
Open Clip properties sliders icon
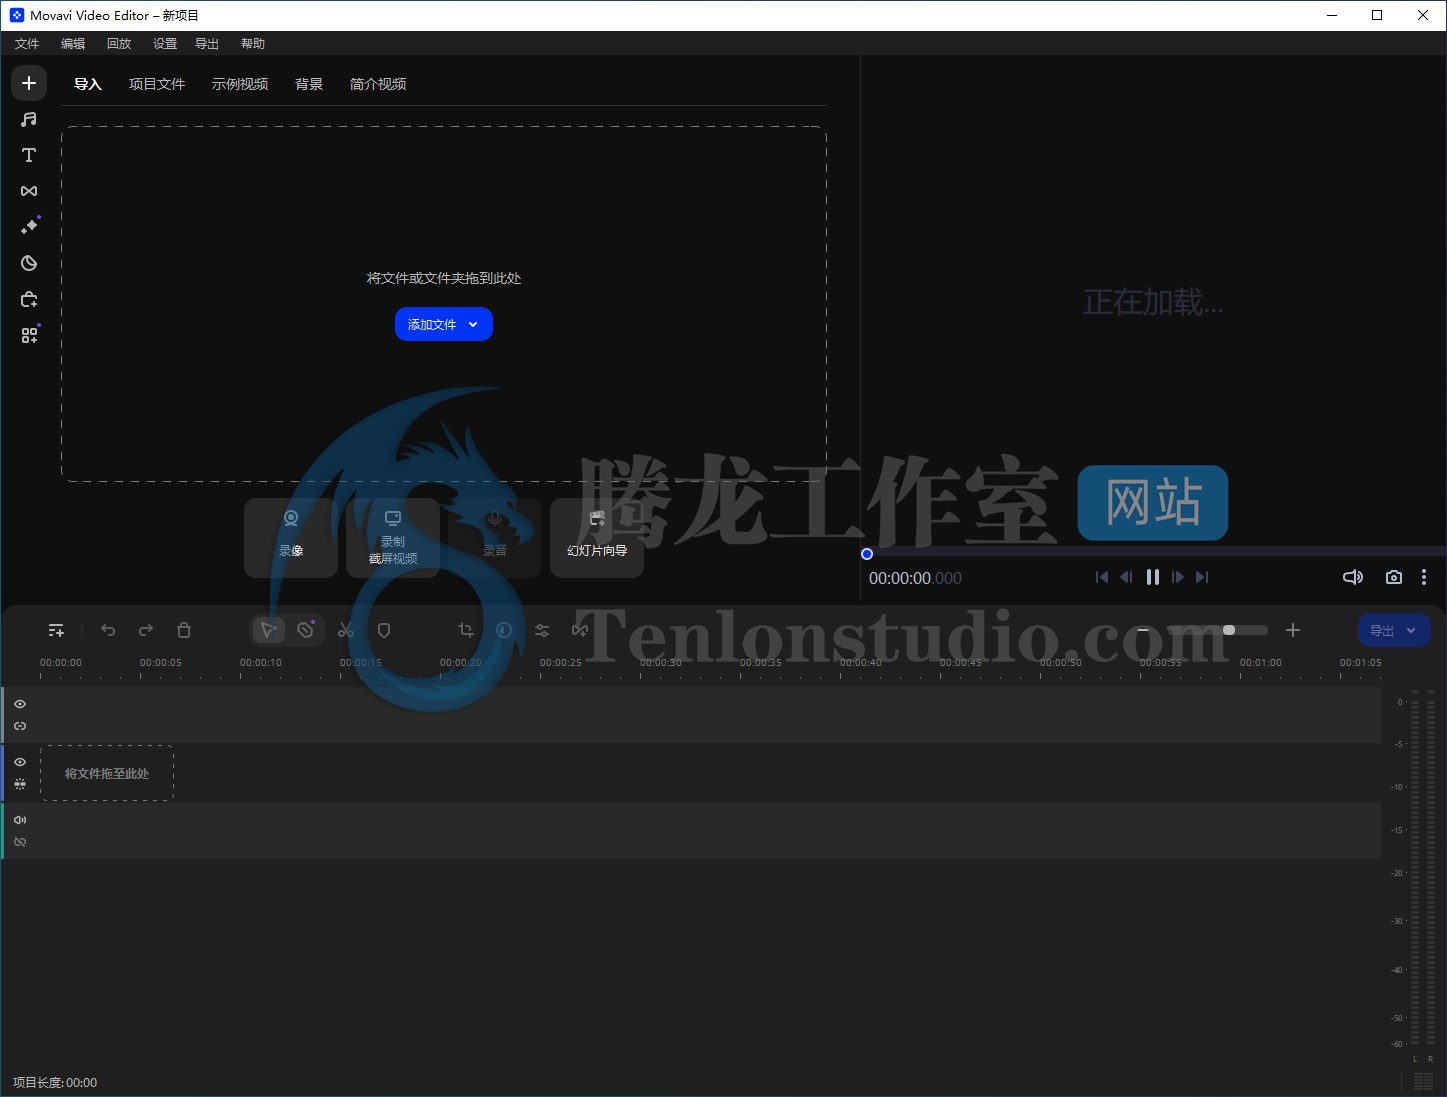tap(542, 630)
